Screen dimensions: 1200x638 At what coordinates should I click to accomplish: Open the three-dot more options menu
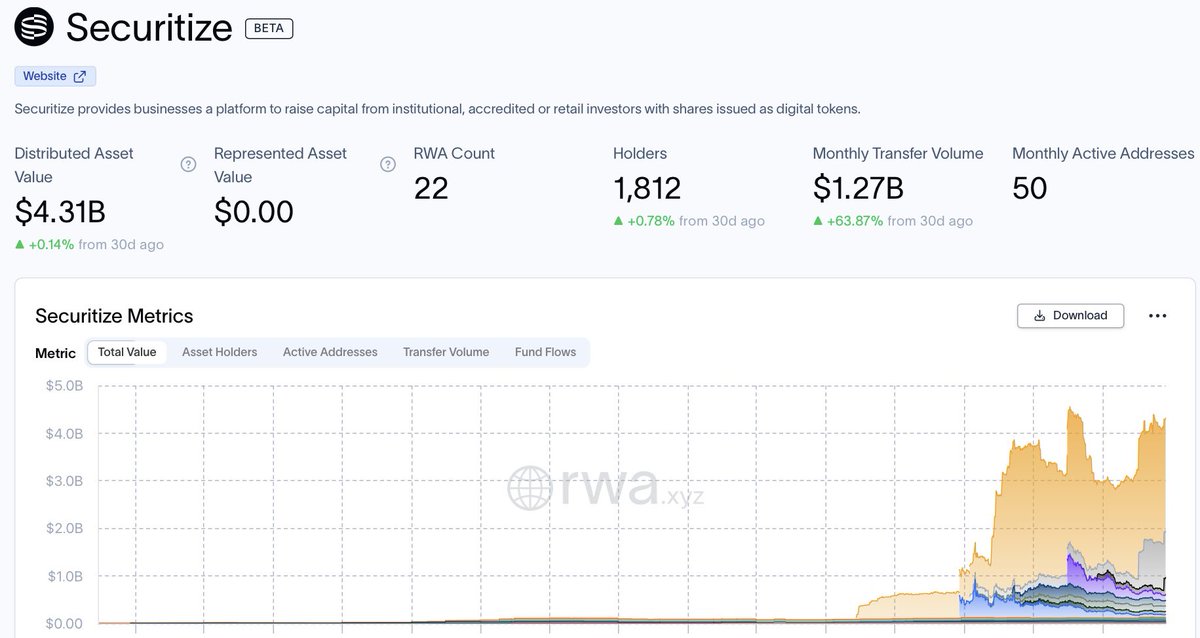[x=1158, y=315]
